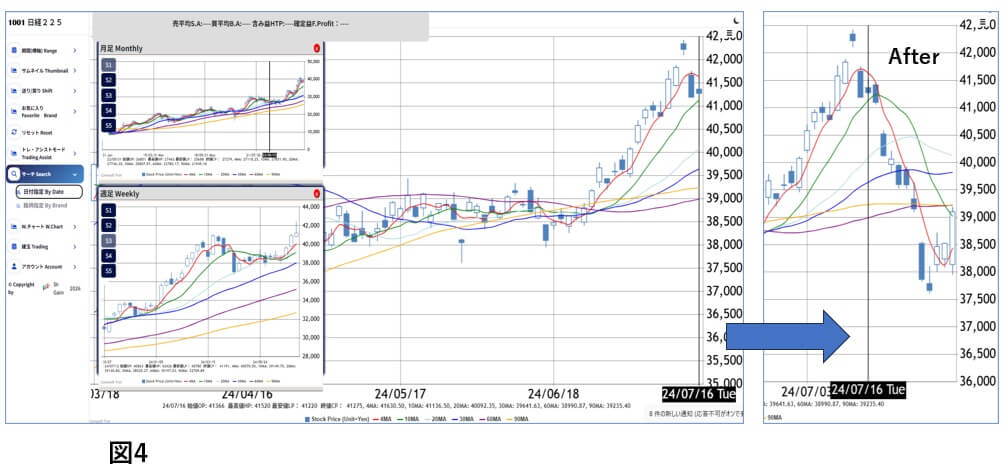Close the Monthly chart panel

(317, 48)
